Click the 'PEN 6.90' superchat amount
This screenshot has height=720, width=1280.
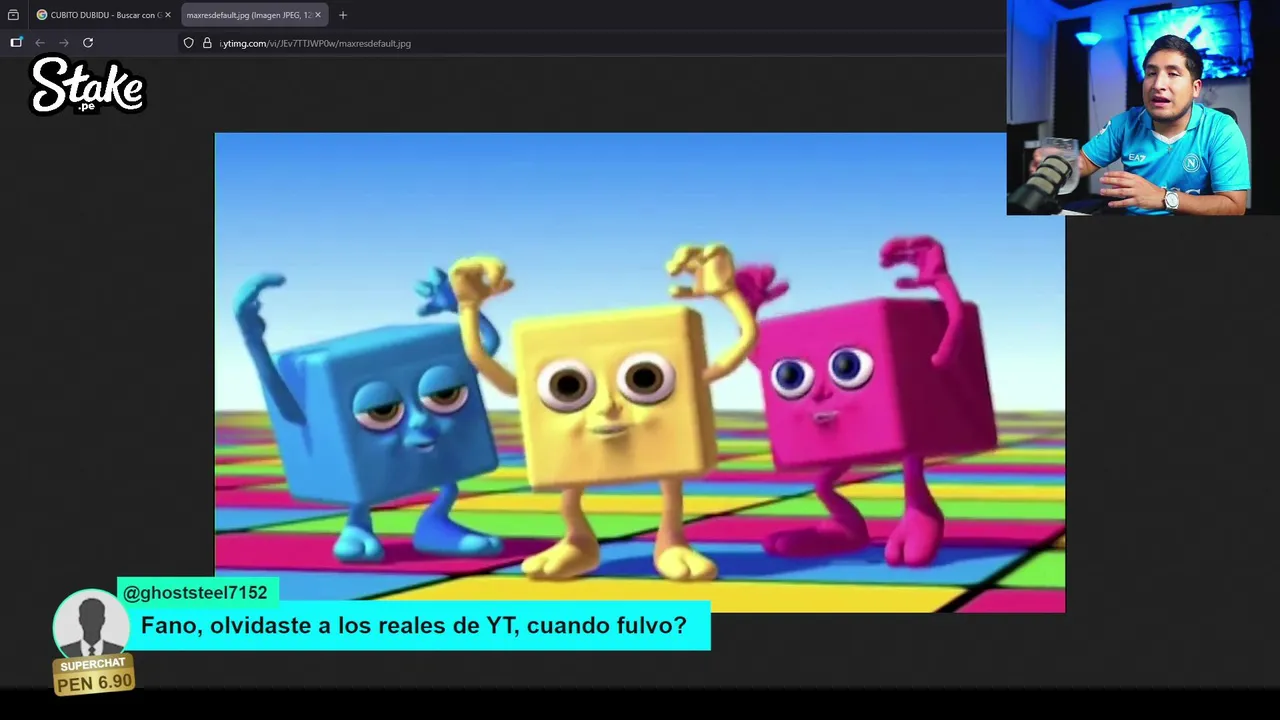click(94, 682)
